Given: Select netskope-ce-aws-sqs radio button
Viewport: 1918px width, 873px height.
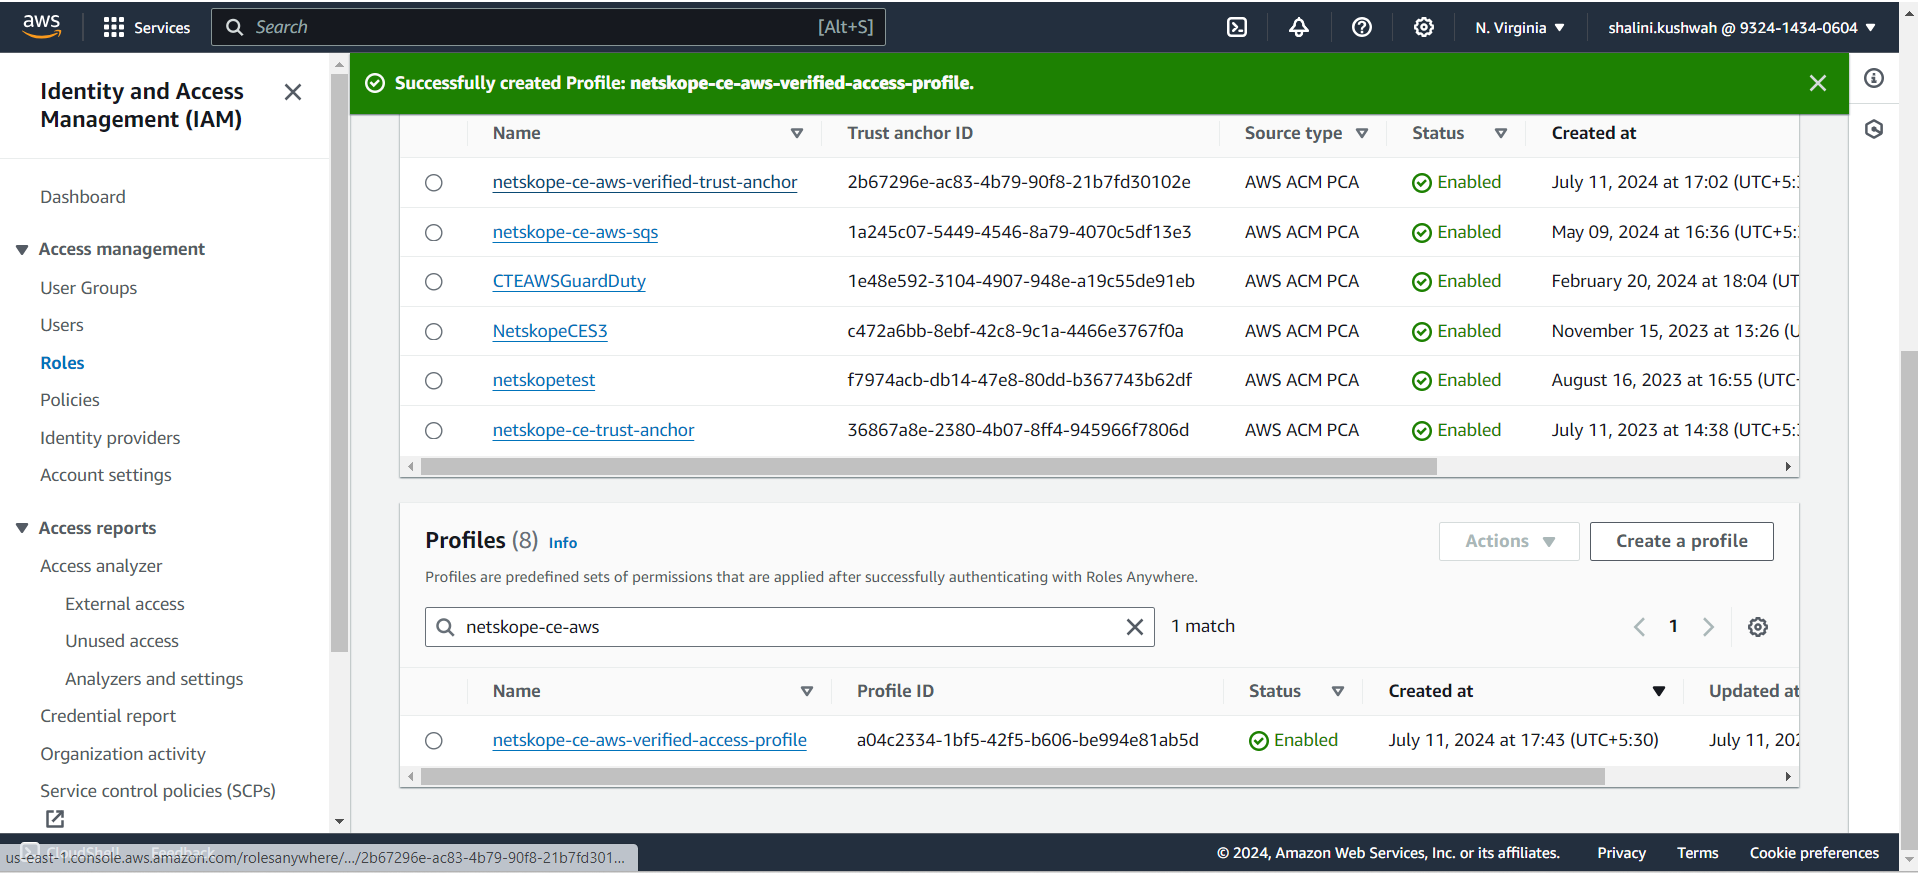Looking at the screenshot, I should (434, 233).
